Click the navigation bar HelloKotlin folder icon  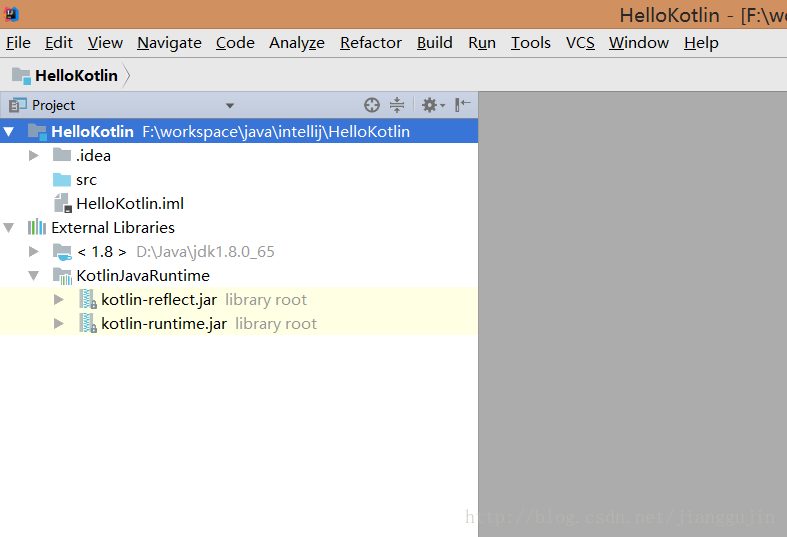tap(21, 76)
